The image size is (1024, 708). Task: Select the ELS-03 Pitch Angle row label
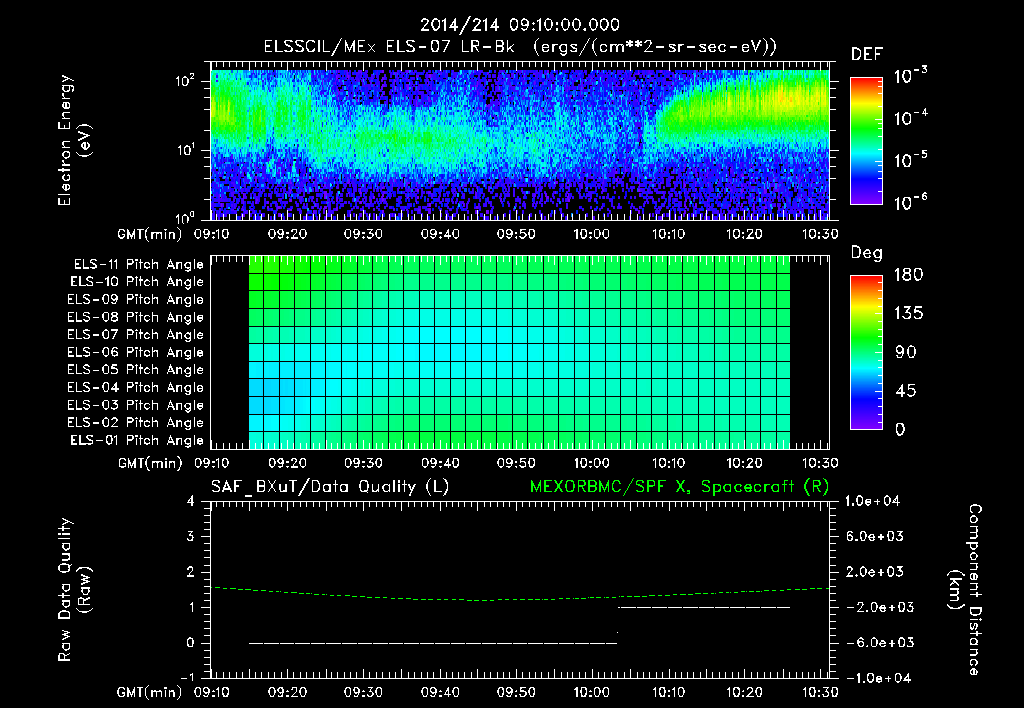[x=136, y=406]
